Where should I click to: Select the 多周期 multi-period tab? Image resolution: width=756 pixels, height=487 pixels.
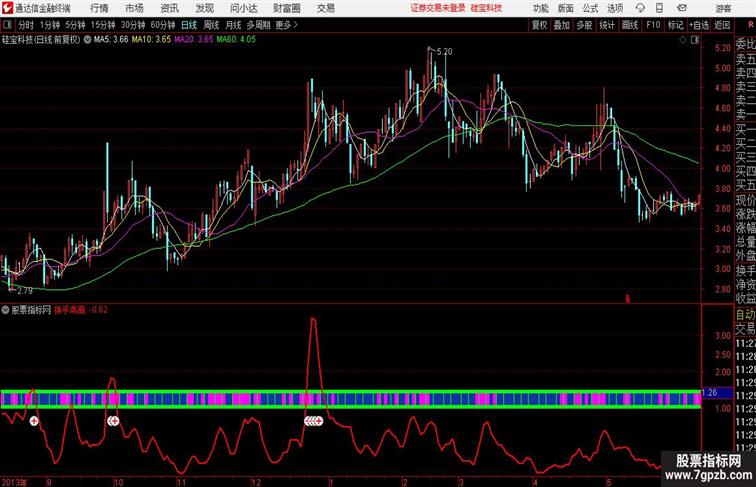[x=258, y=25]
